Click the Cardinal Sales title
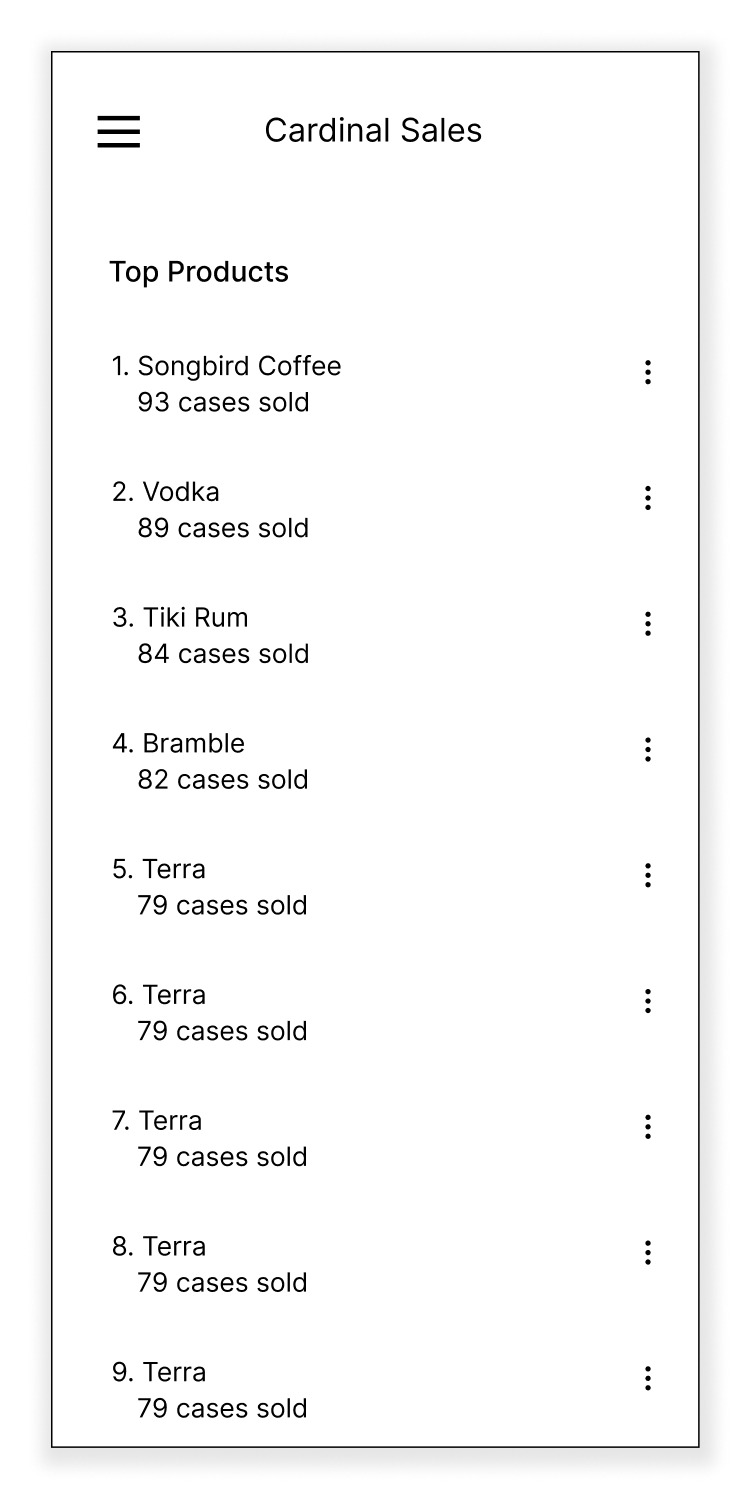 373,130
